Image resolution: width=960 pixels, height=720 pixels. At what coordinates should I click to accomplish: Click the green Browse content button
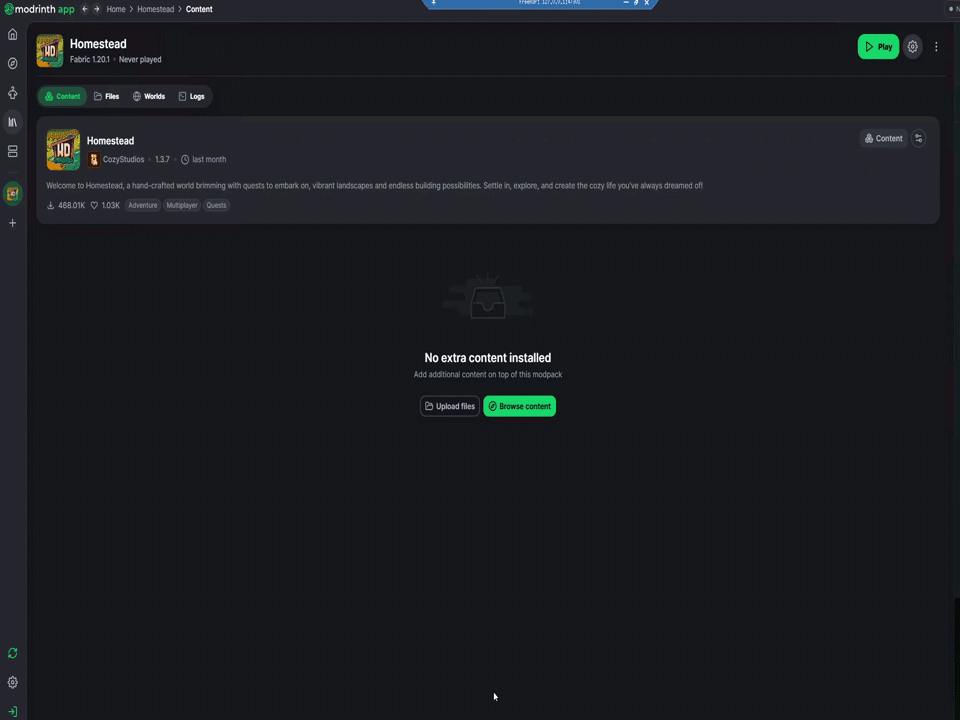coord(519,406)
